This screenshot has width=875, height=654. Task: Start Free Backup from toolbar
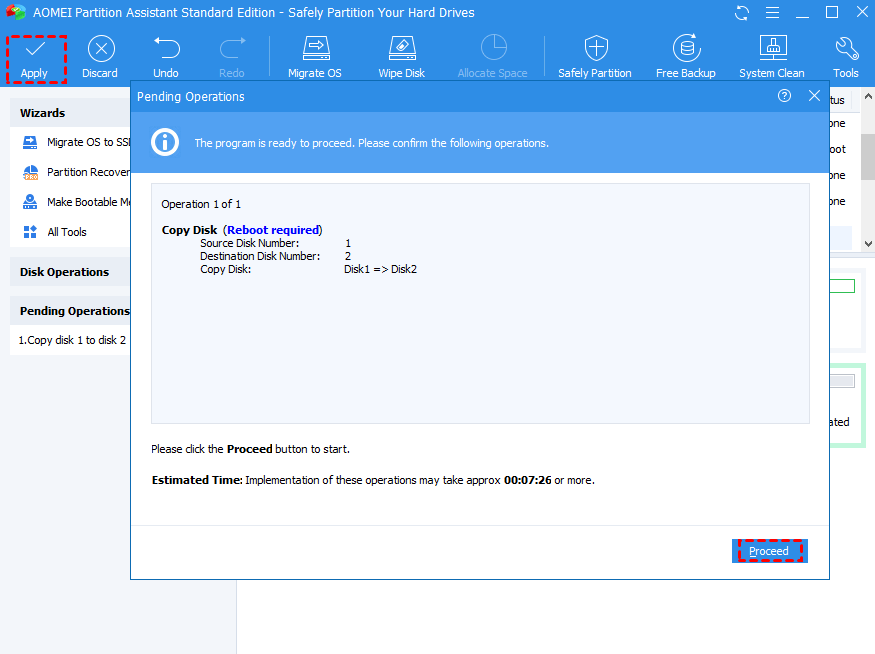tap(685, 49)
